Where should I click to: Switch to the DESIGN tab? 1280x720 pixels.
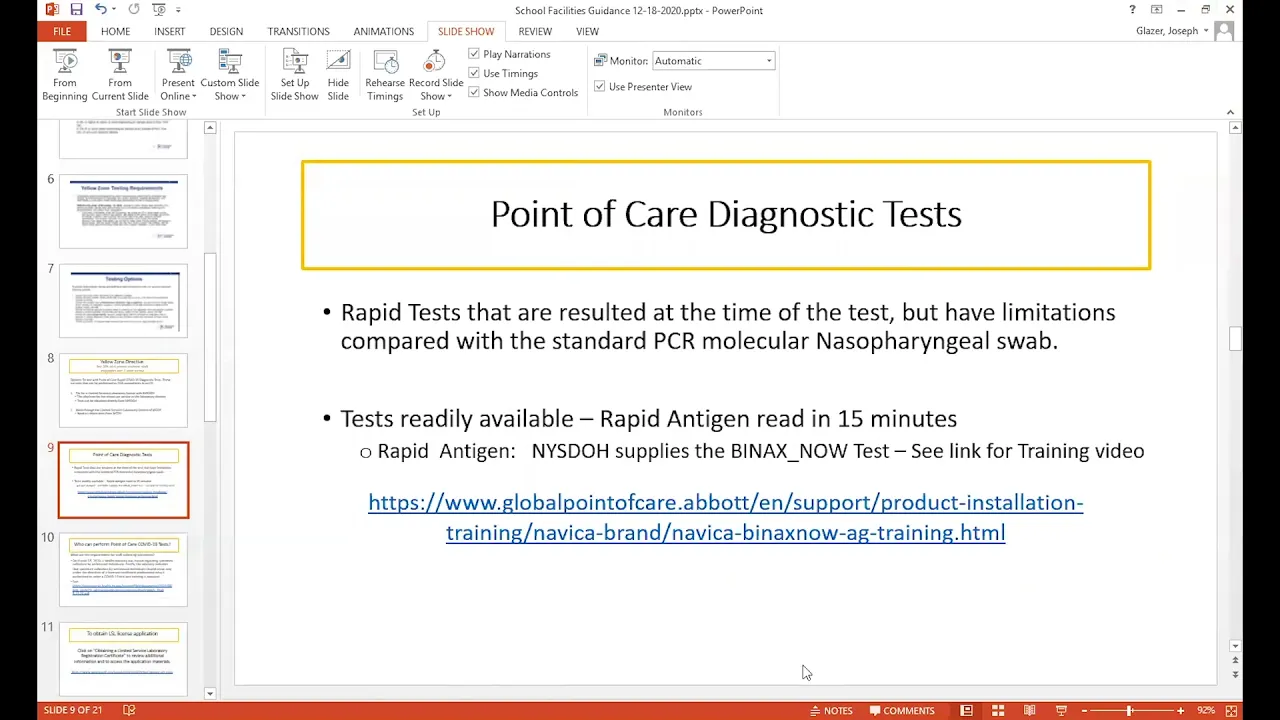tap(226, 31)
